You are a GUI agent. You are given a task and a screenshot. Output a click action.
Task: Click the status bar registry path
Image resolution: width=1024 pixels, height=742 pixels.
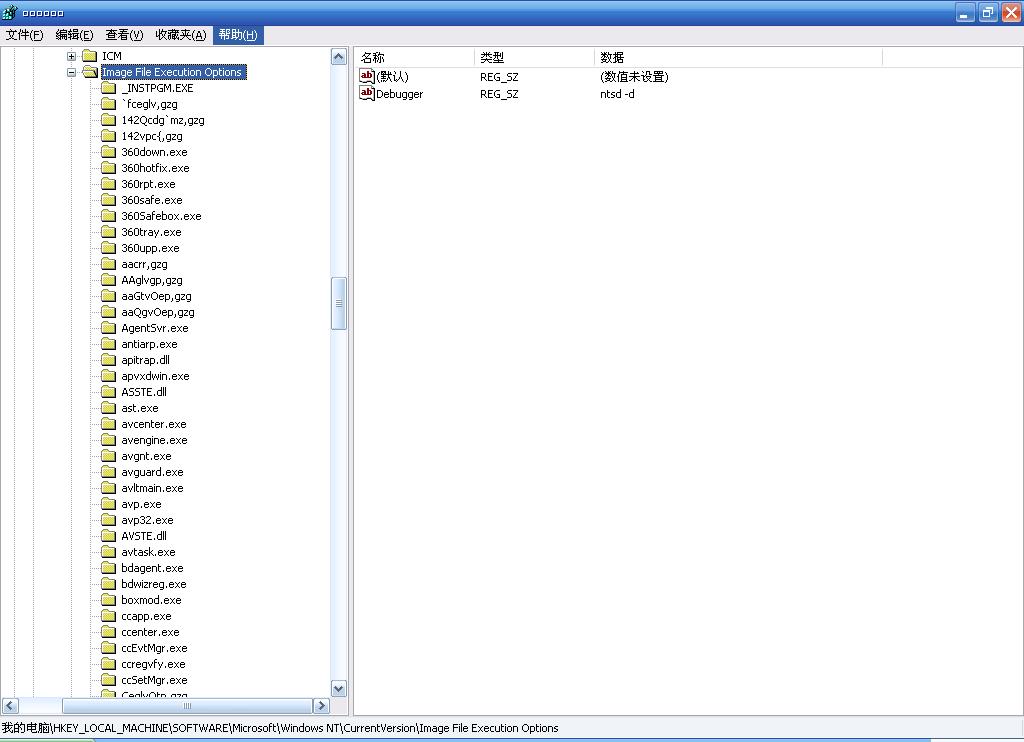pos(280,728)
